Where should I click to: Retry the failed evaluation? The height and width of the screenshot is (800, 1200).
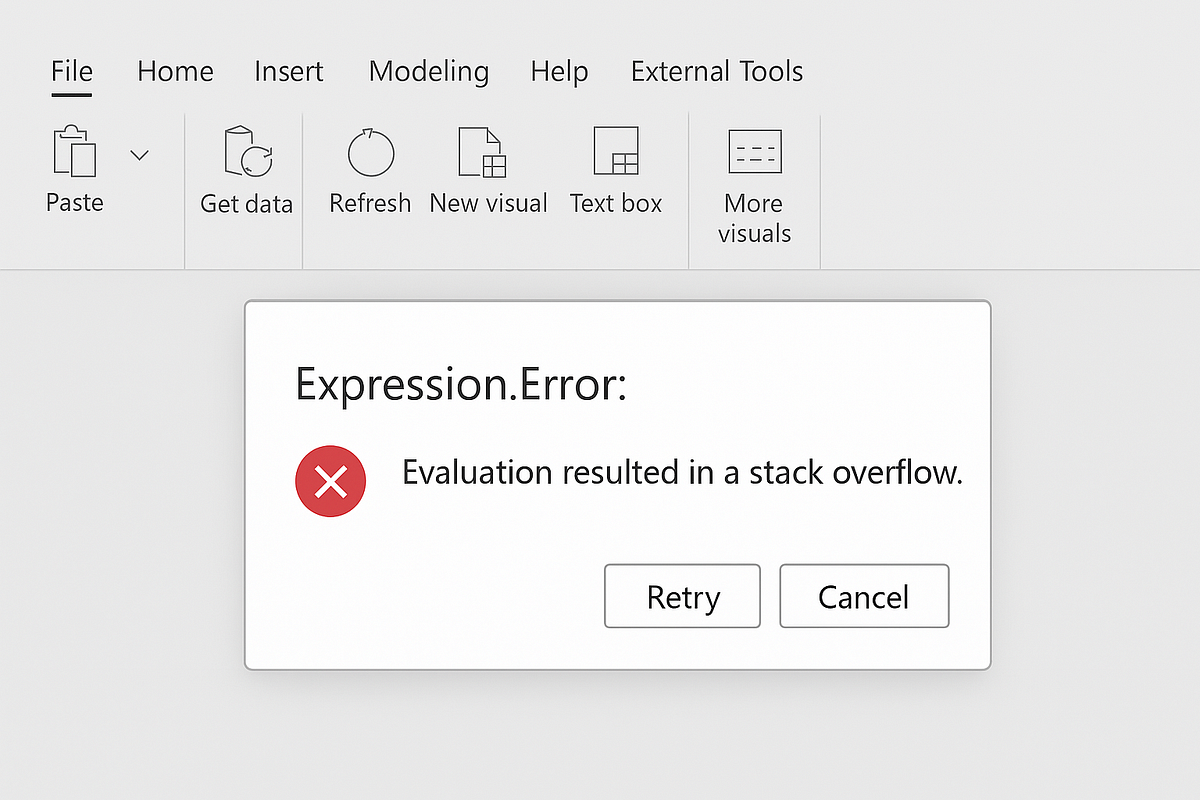pyautogui.click(x=682, y=596)
